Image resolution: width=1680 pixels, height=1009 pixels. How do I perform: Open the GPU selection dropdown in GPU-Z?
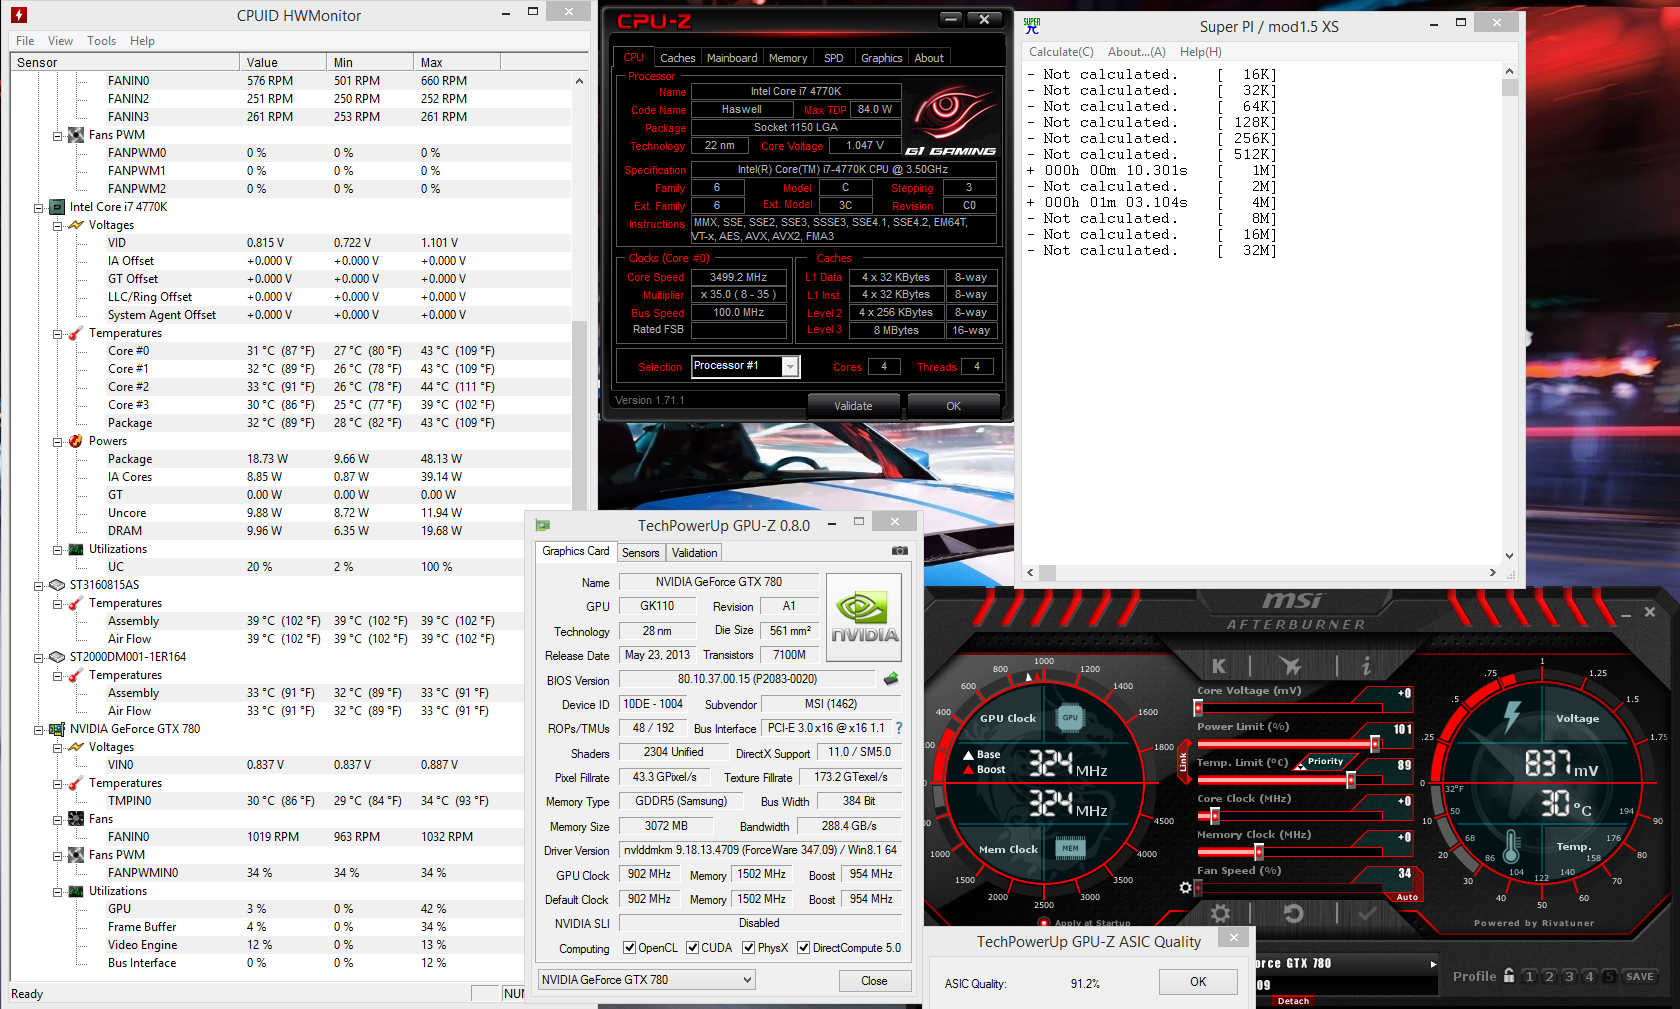coord(747,980)
